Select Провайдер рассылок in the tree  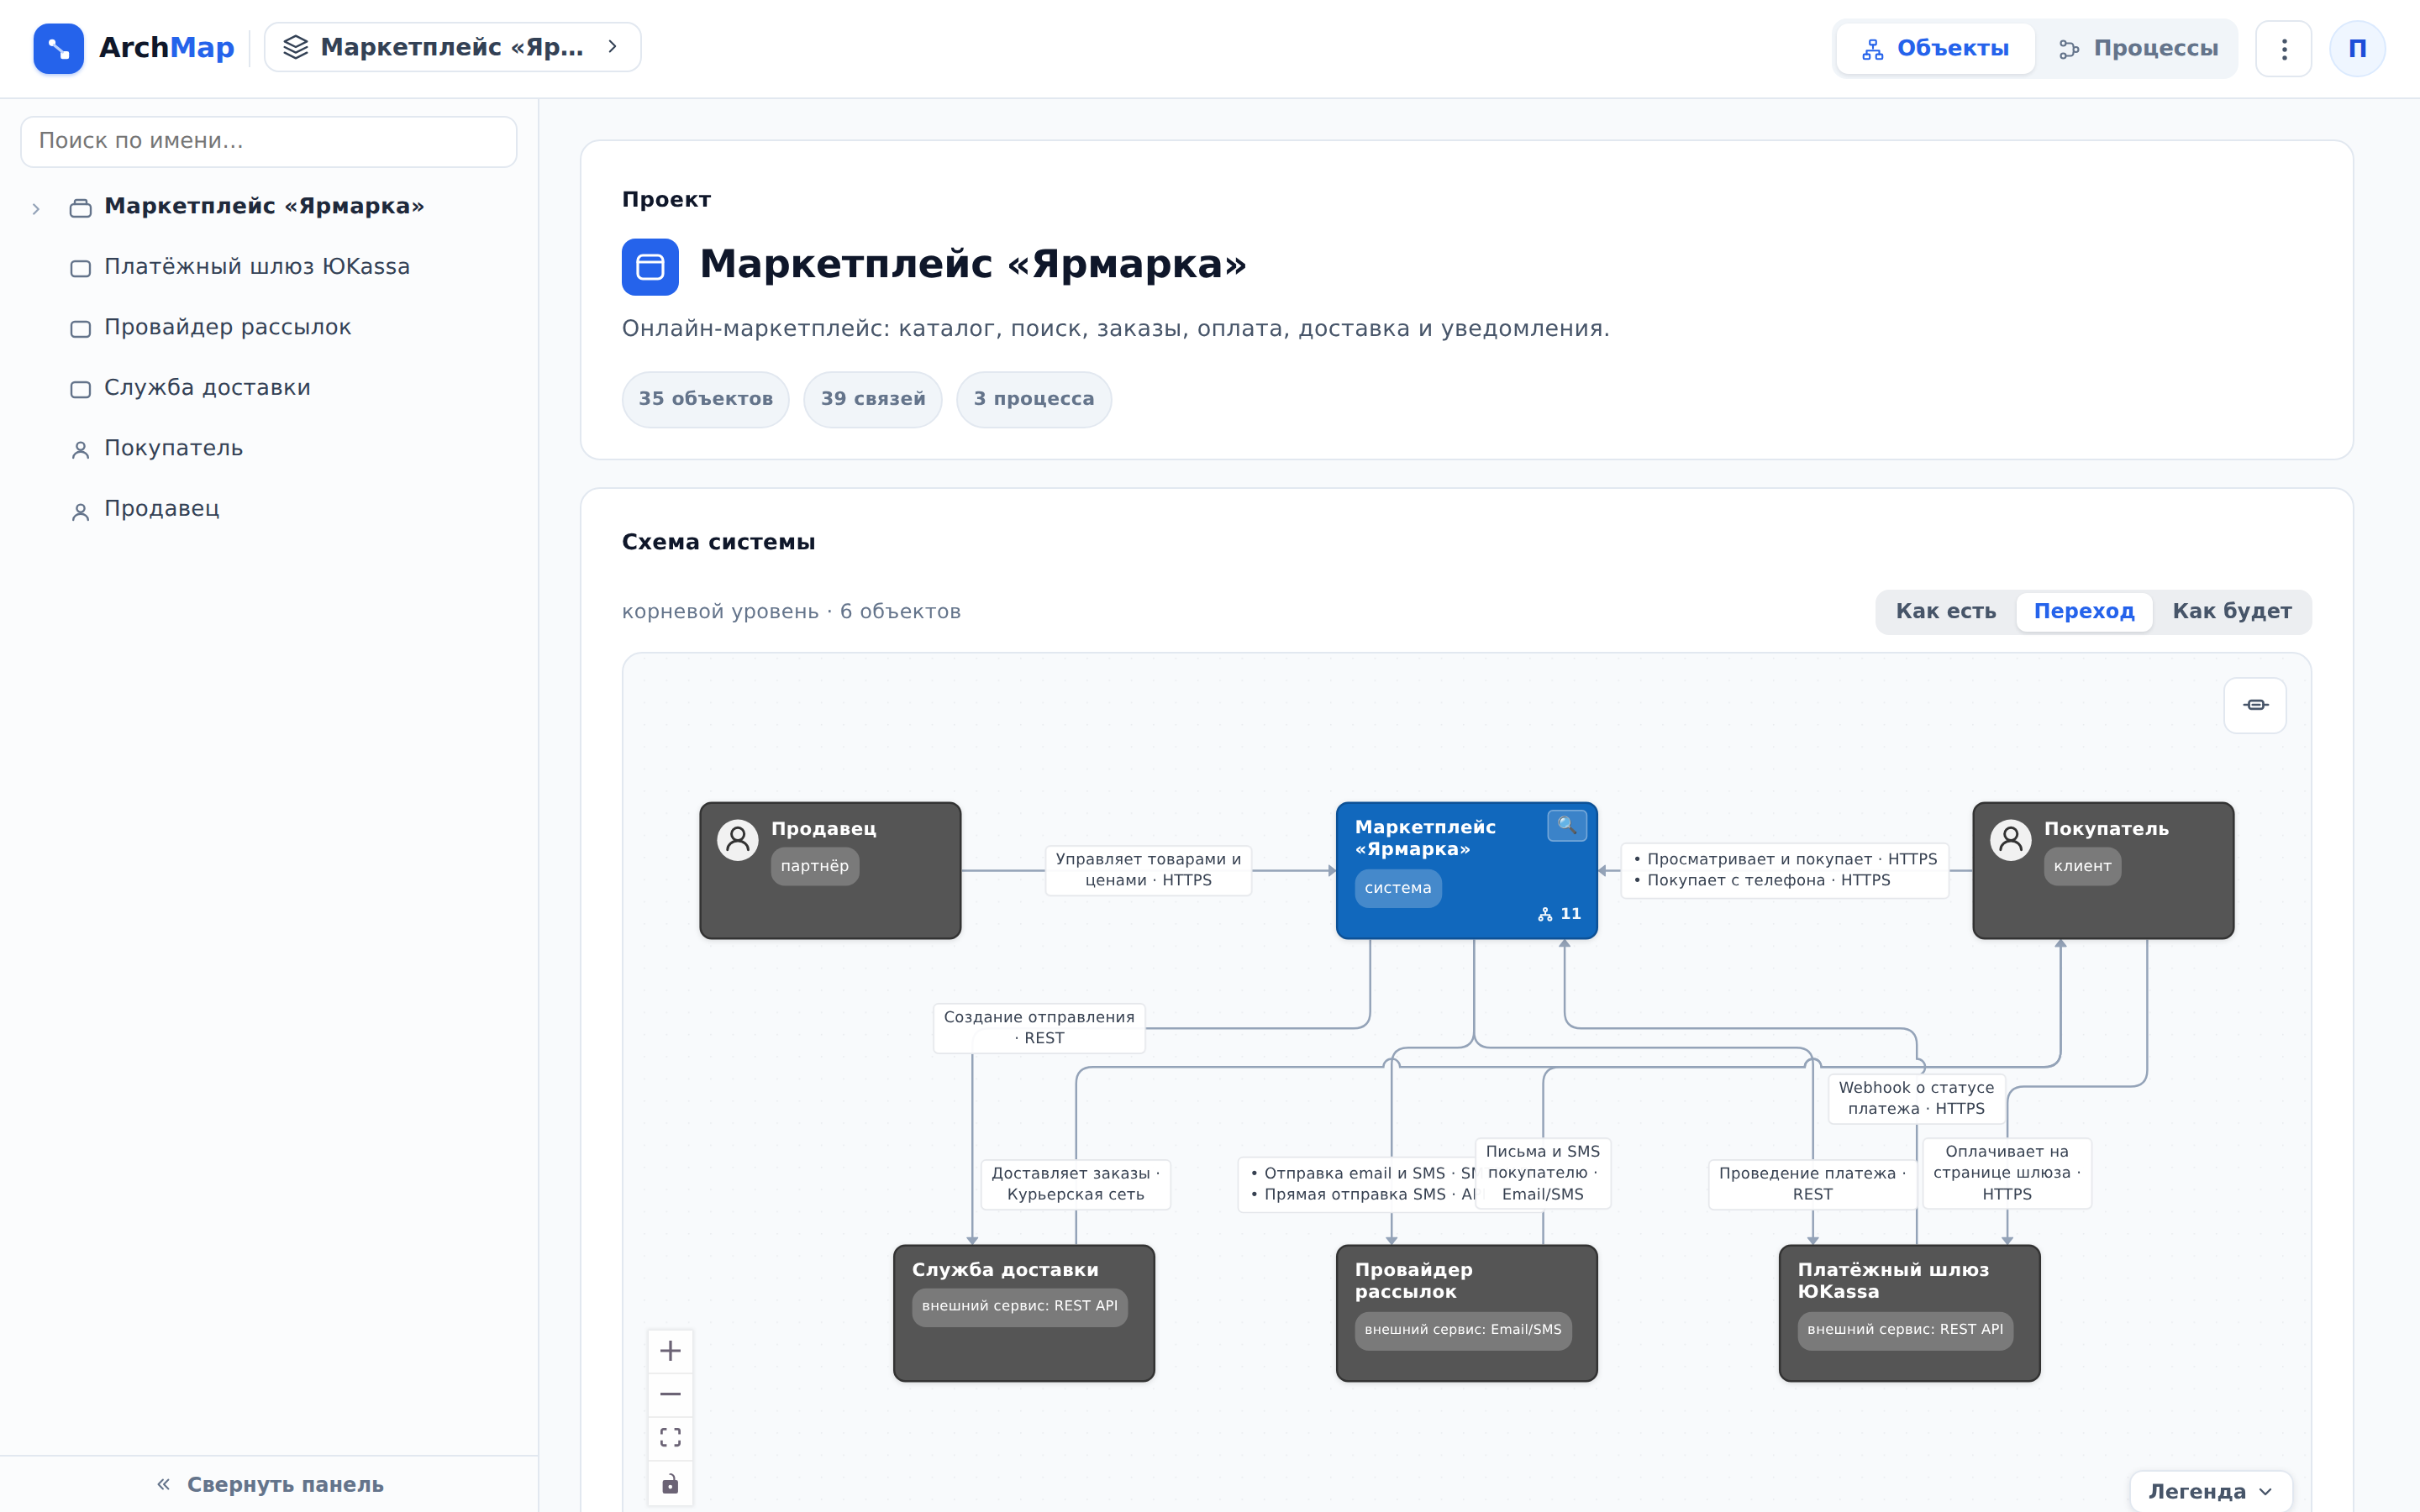point(227,327)
